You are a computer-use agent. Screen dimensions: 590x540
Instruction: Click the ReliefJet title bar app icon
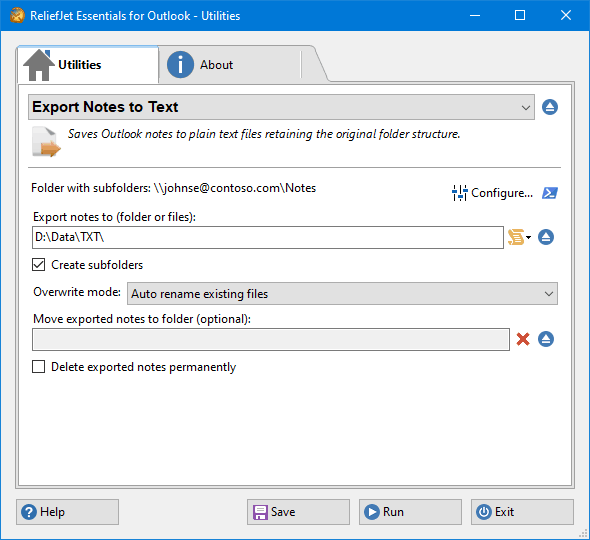pos(17,15)
